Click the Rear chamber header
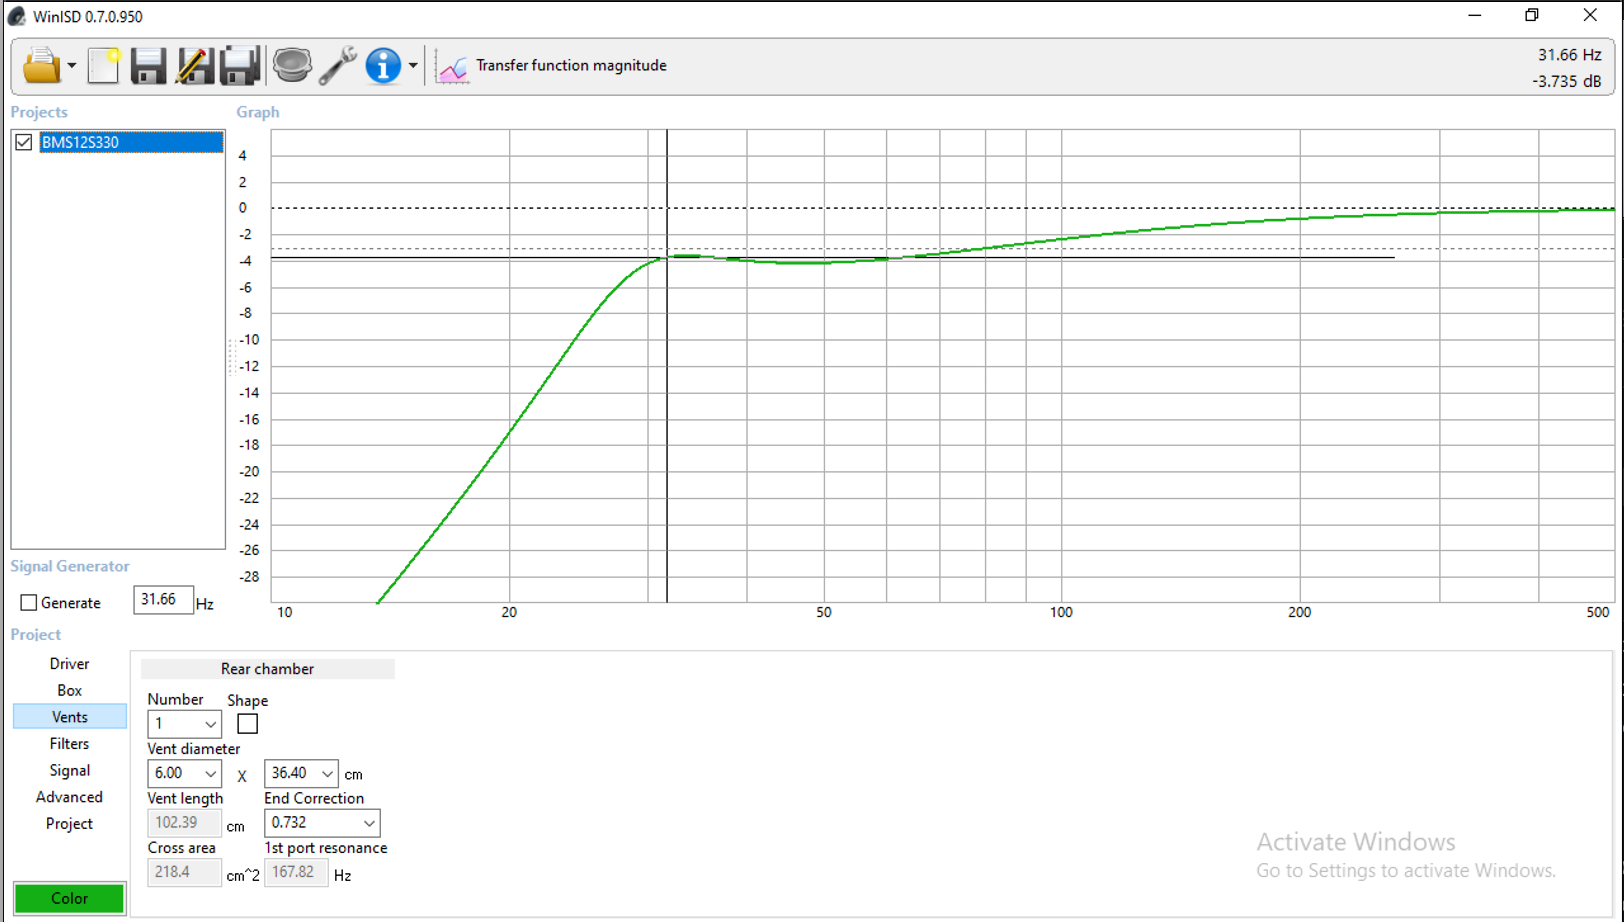Viewport: 1624px width, 922px height. 267,669
